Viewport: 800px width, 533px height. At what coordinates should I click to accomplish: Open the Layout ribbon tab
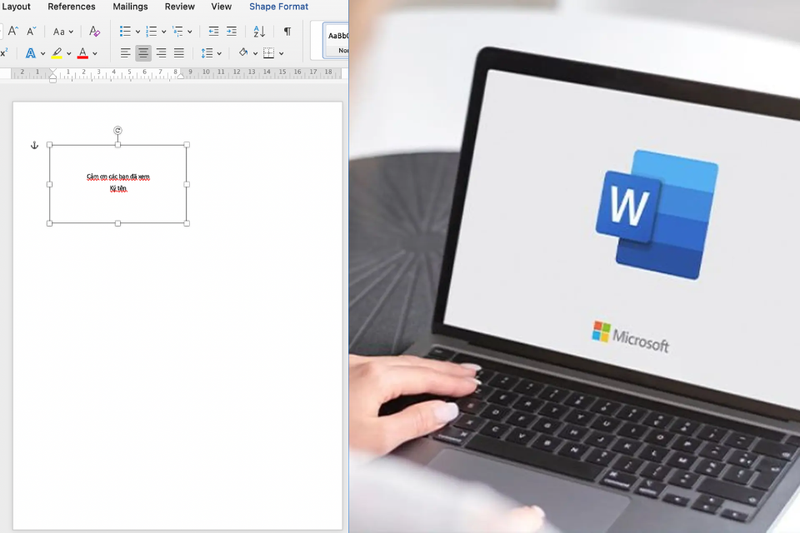click(16, 7)
